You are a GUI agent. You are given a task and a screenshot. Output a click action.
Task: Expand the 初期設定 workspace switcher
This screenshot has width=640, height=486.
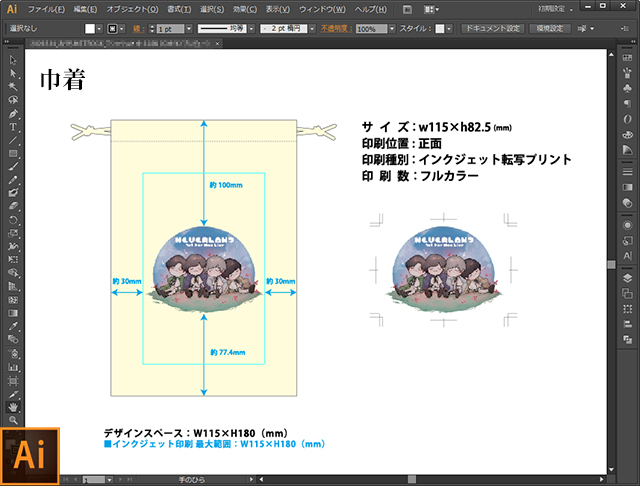[555, 9]
